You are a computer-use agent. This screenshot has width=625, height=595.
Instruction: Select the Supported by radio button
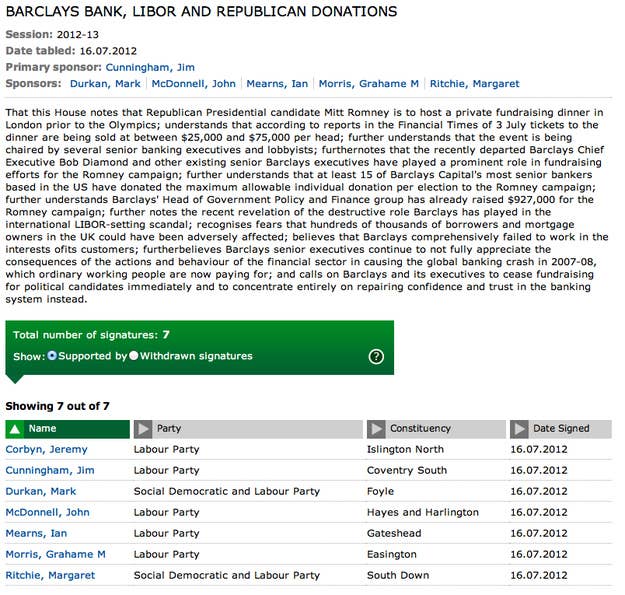point(53,356)
